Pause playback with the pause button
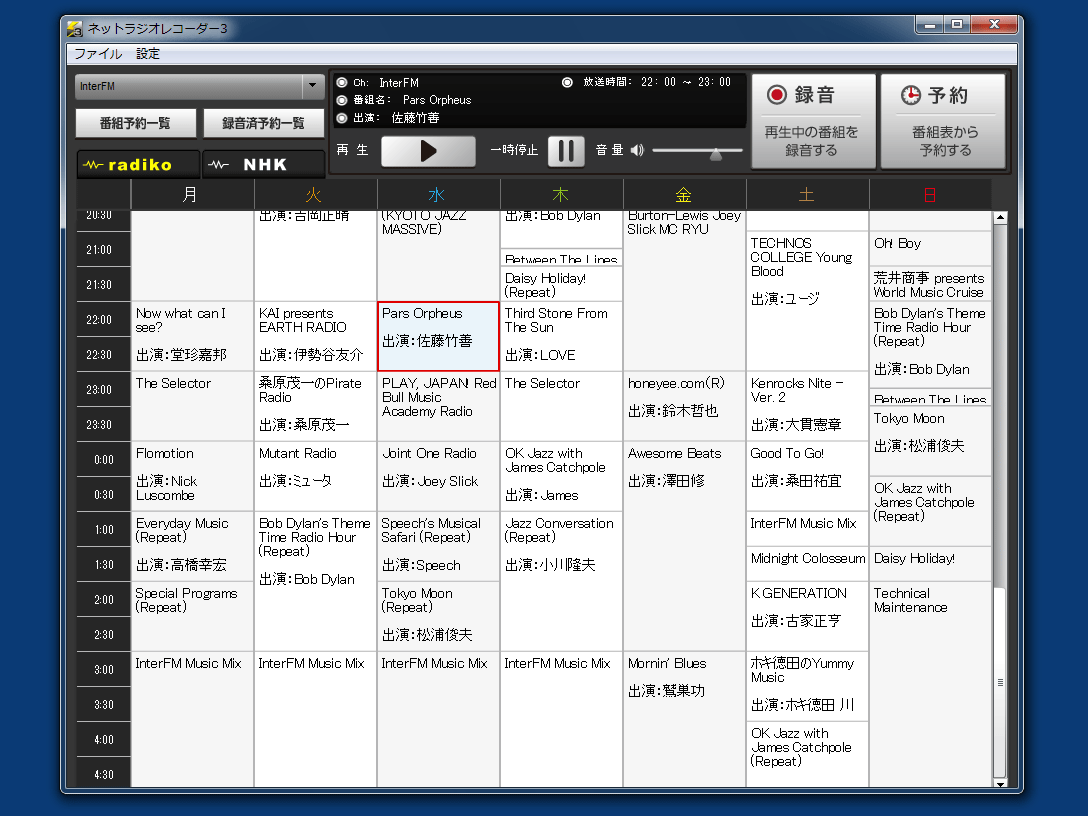The image size is (1088, 816). [566, 151]
